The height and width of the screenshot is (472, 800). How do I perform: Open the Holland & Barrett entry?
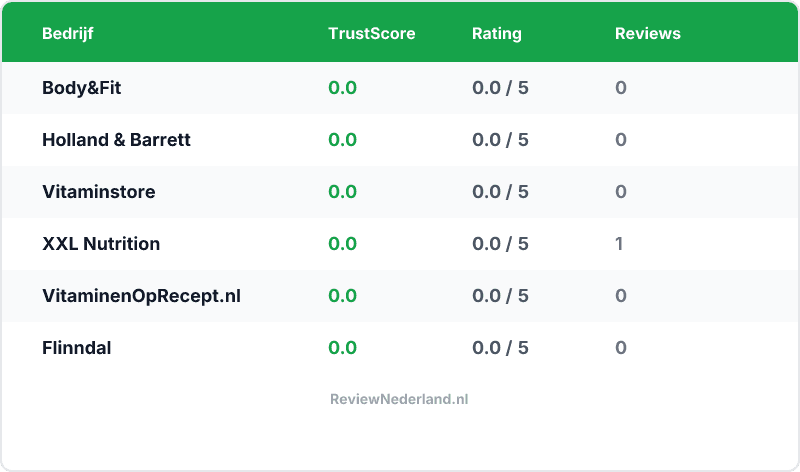tap(116, 140)
